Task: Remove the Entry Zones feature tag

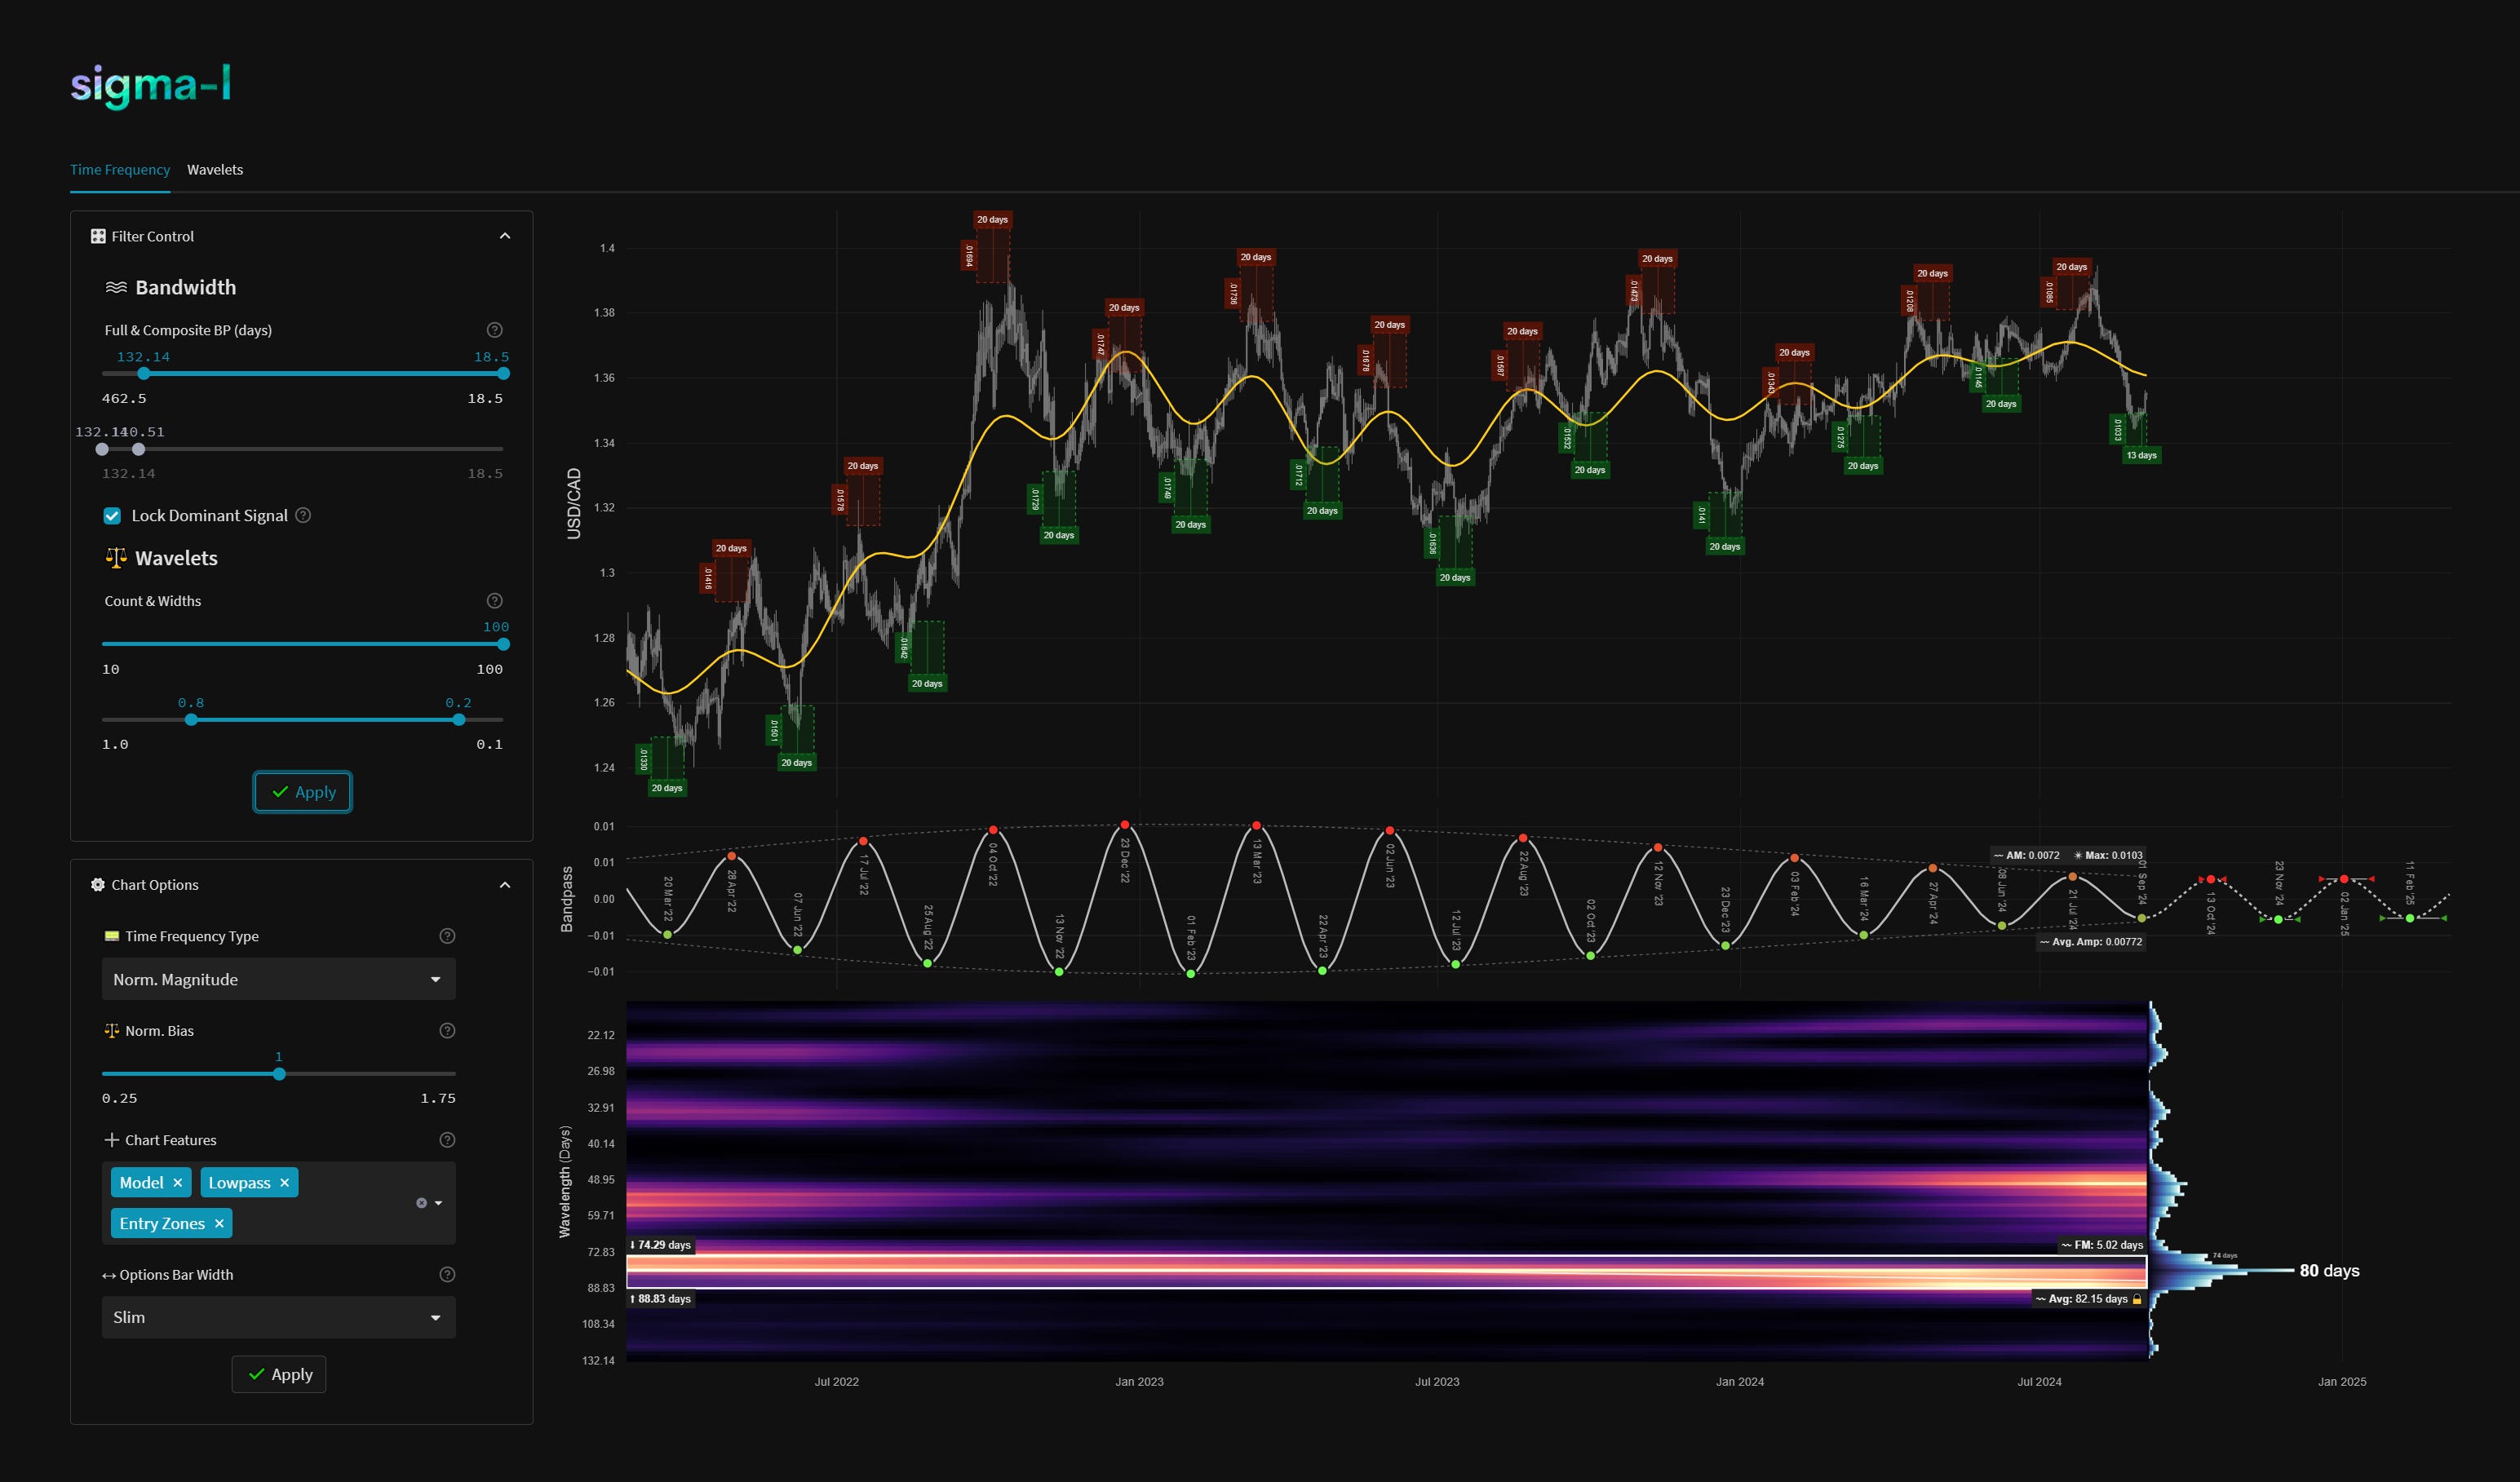Action: pos(219,1224)
